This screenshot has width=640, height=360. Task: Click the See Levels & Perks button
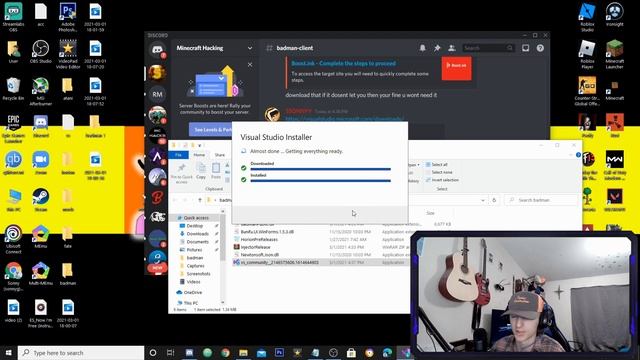pos(211,129)
